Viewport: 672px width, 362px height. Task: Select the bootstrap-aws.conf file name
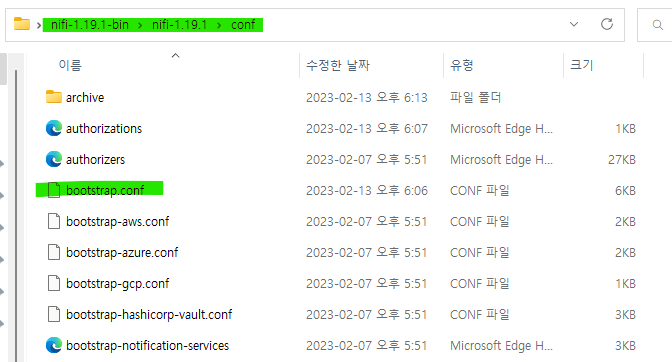[117, 221]
